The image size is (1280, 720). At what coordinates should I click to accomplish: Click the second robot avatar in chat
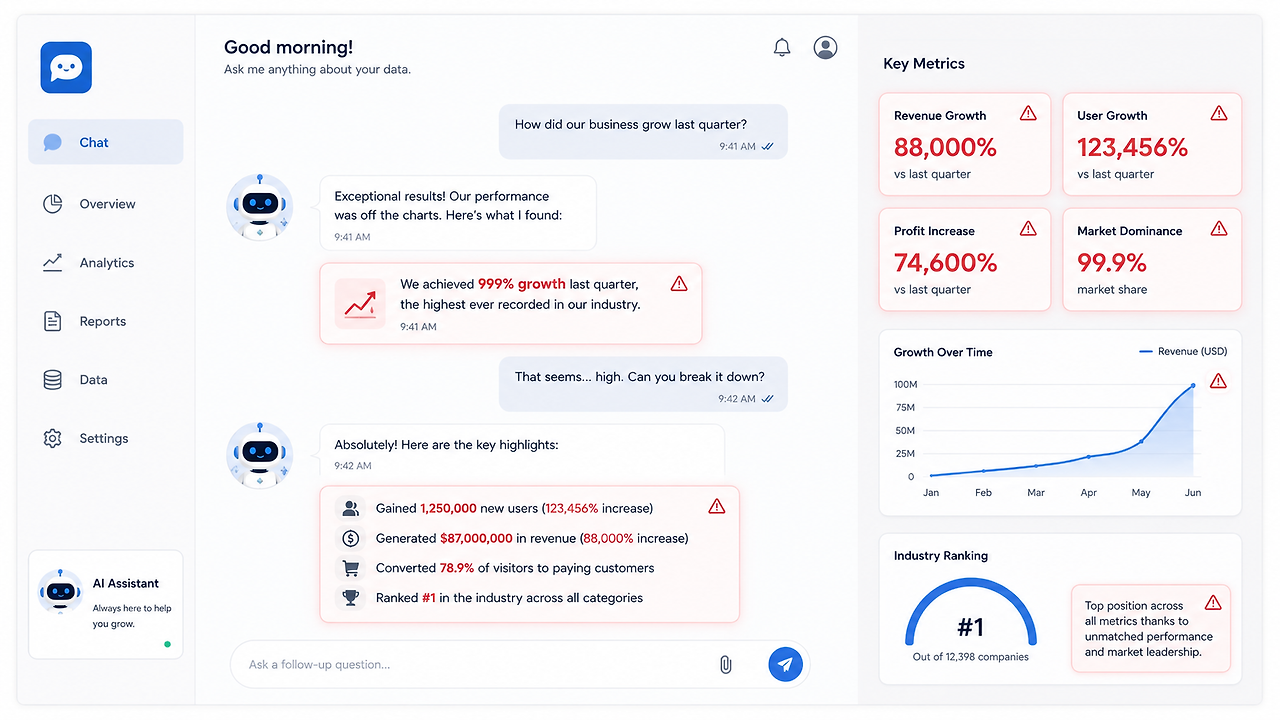pyautogui.click(x=260, y=455)
